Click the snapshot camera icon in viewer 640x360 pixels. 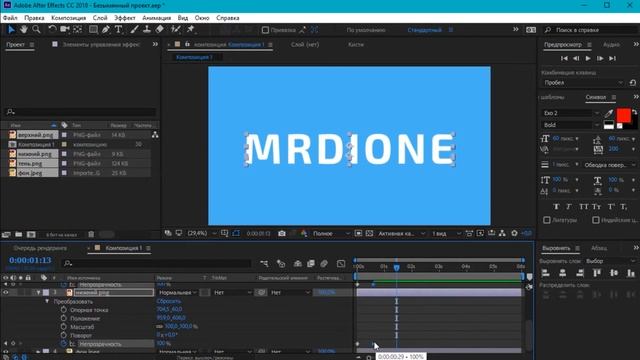[x=282, y=233]
